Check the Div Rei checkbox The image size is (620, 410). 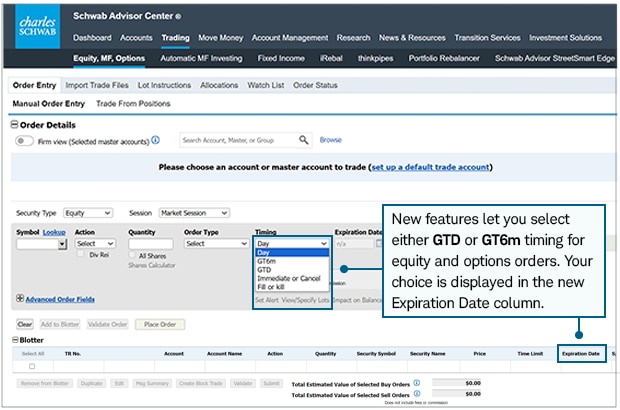[80, 254]
